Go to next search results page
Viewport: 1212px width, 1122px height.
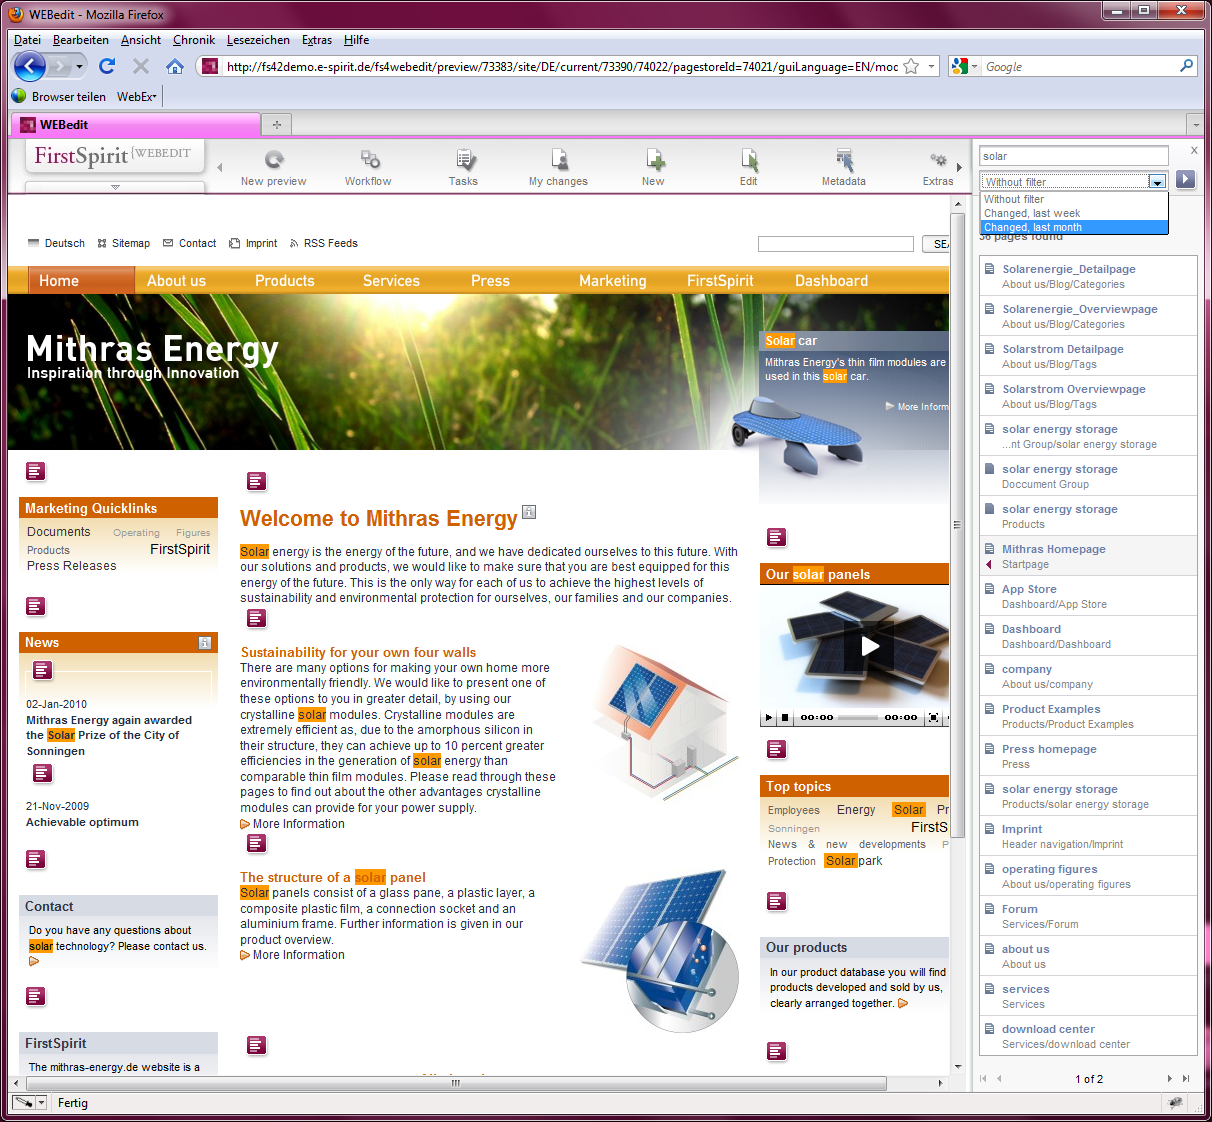click(1169, 1079)
